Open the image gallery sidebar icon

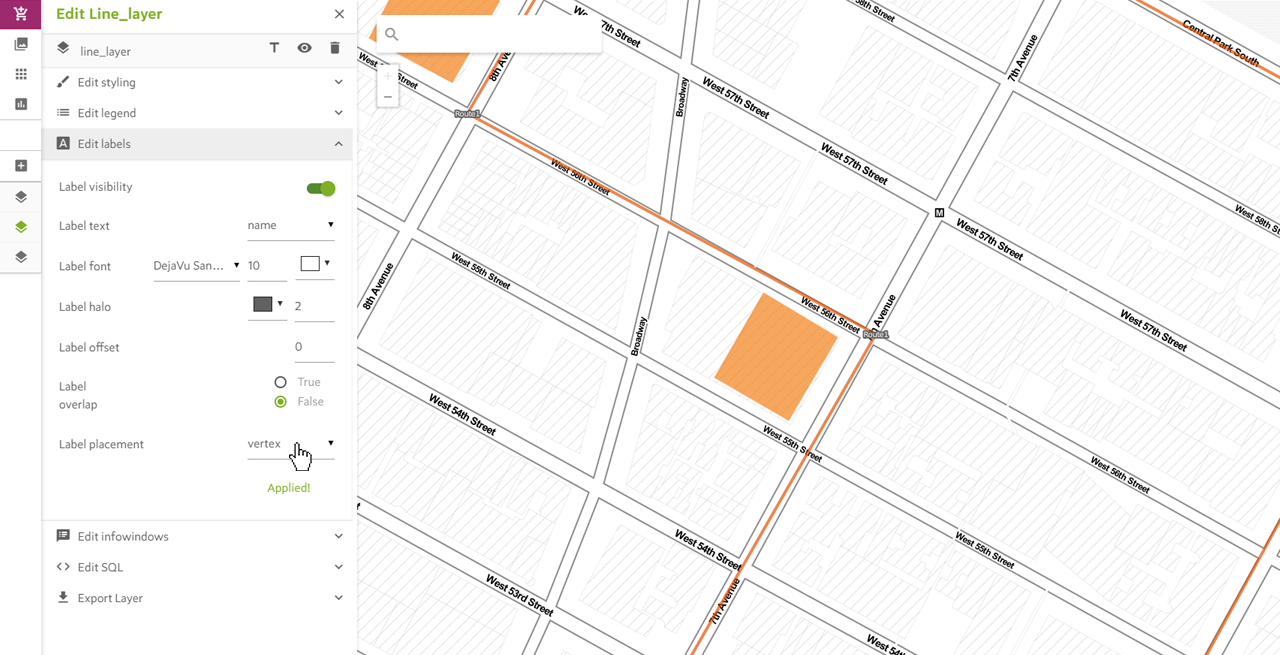(x=21, y=44)
